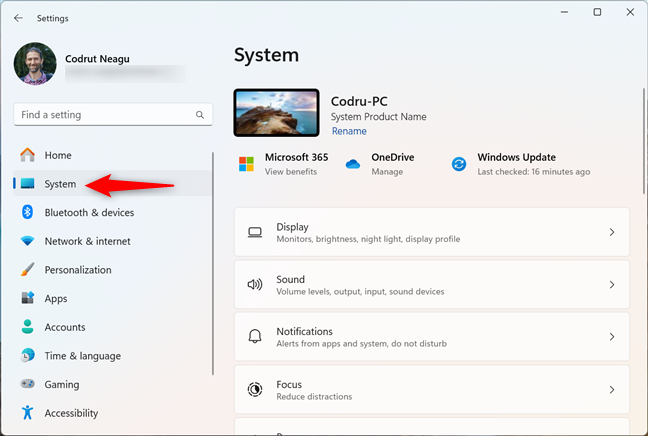
Task: Click the Bluetooth icon
Action: pyautogui.click(x=28, y=212)
